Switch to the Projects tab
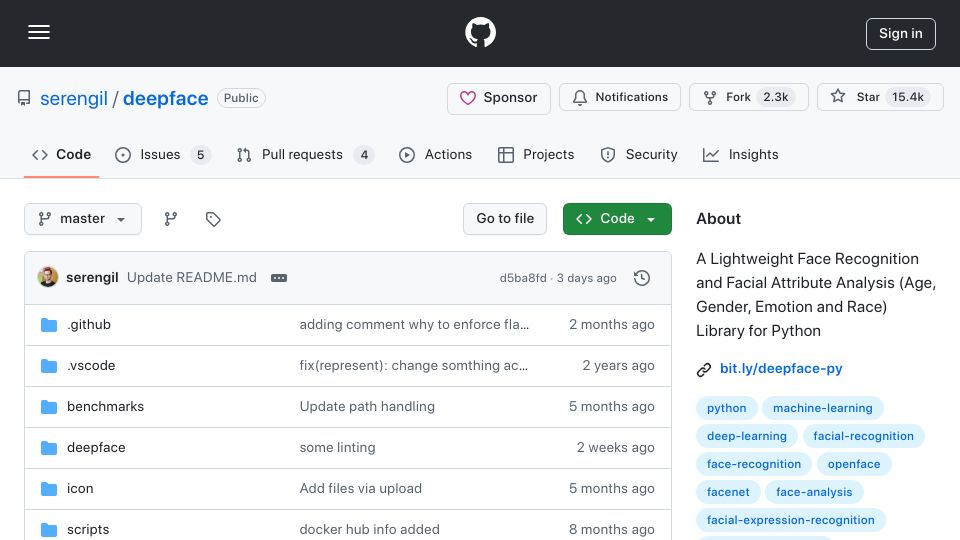The image size is (960, 540). coord(536,154)
